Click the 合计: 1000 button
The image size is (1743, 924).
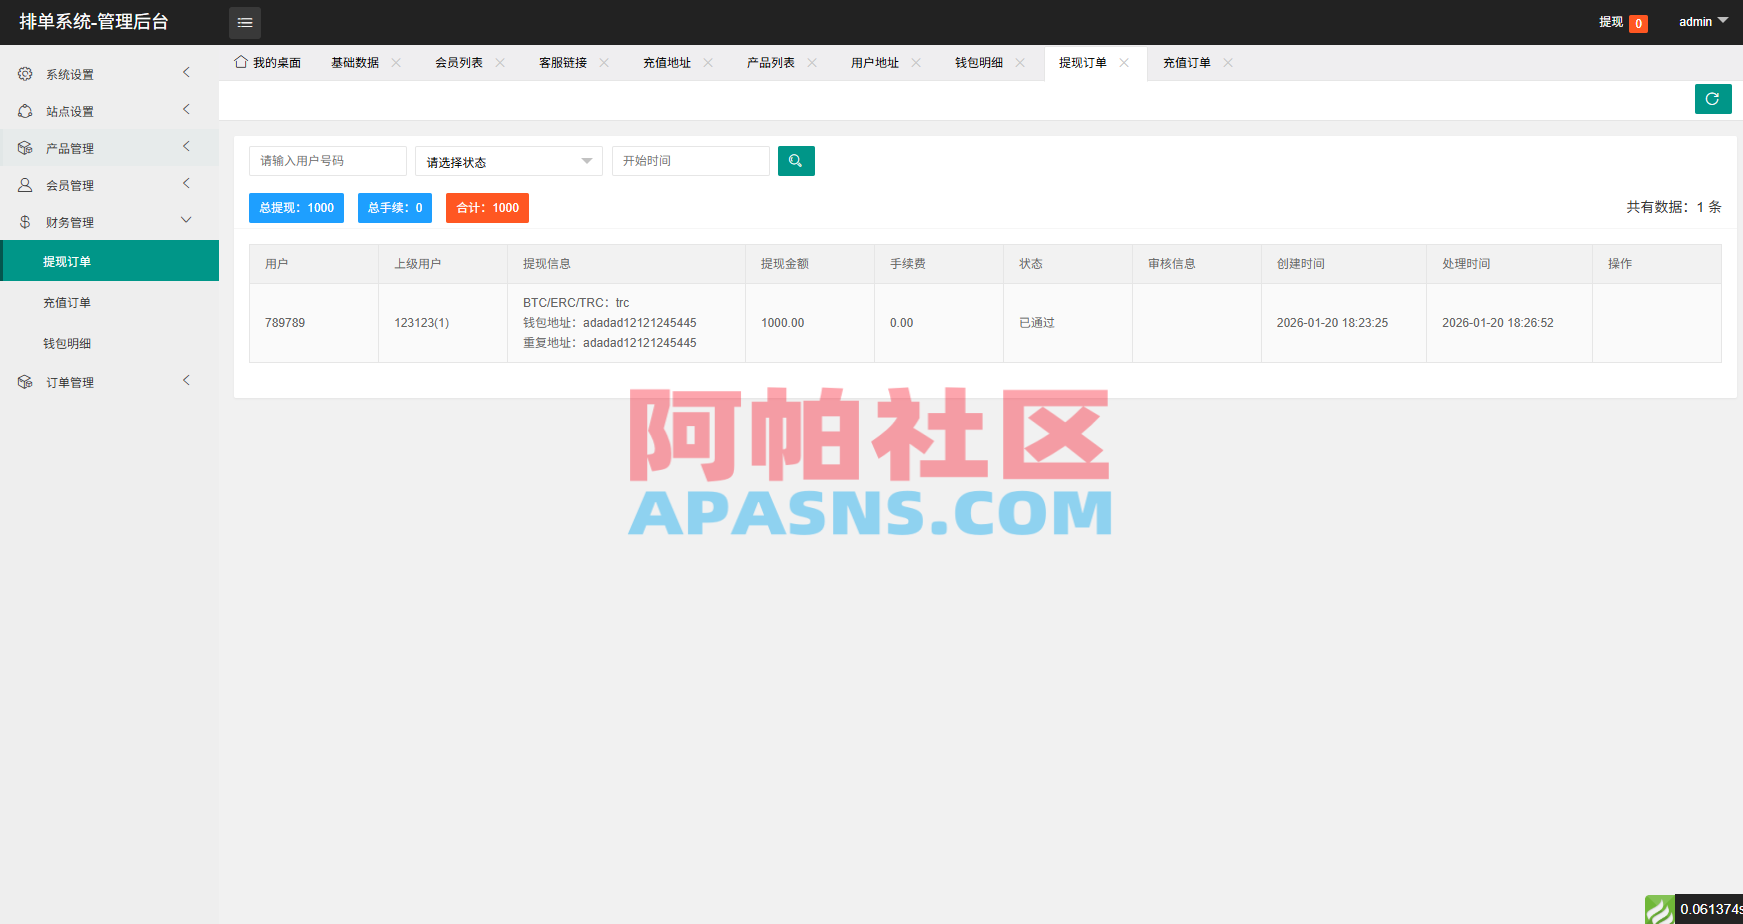pyautogui.click(x=487, y=208)
